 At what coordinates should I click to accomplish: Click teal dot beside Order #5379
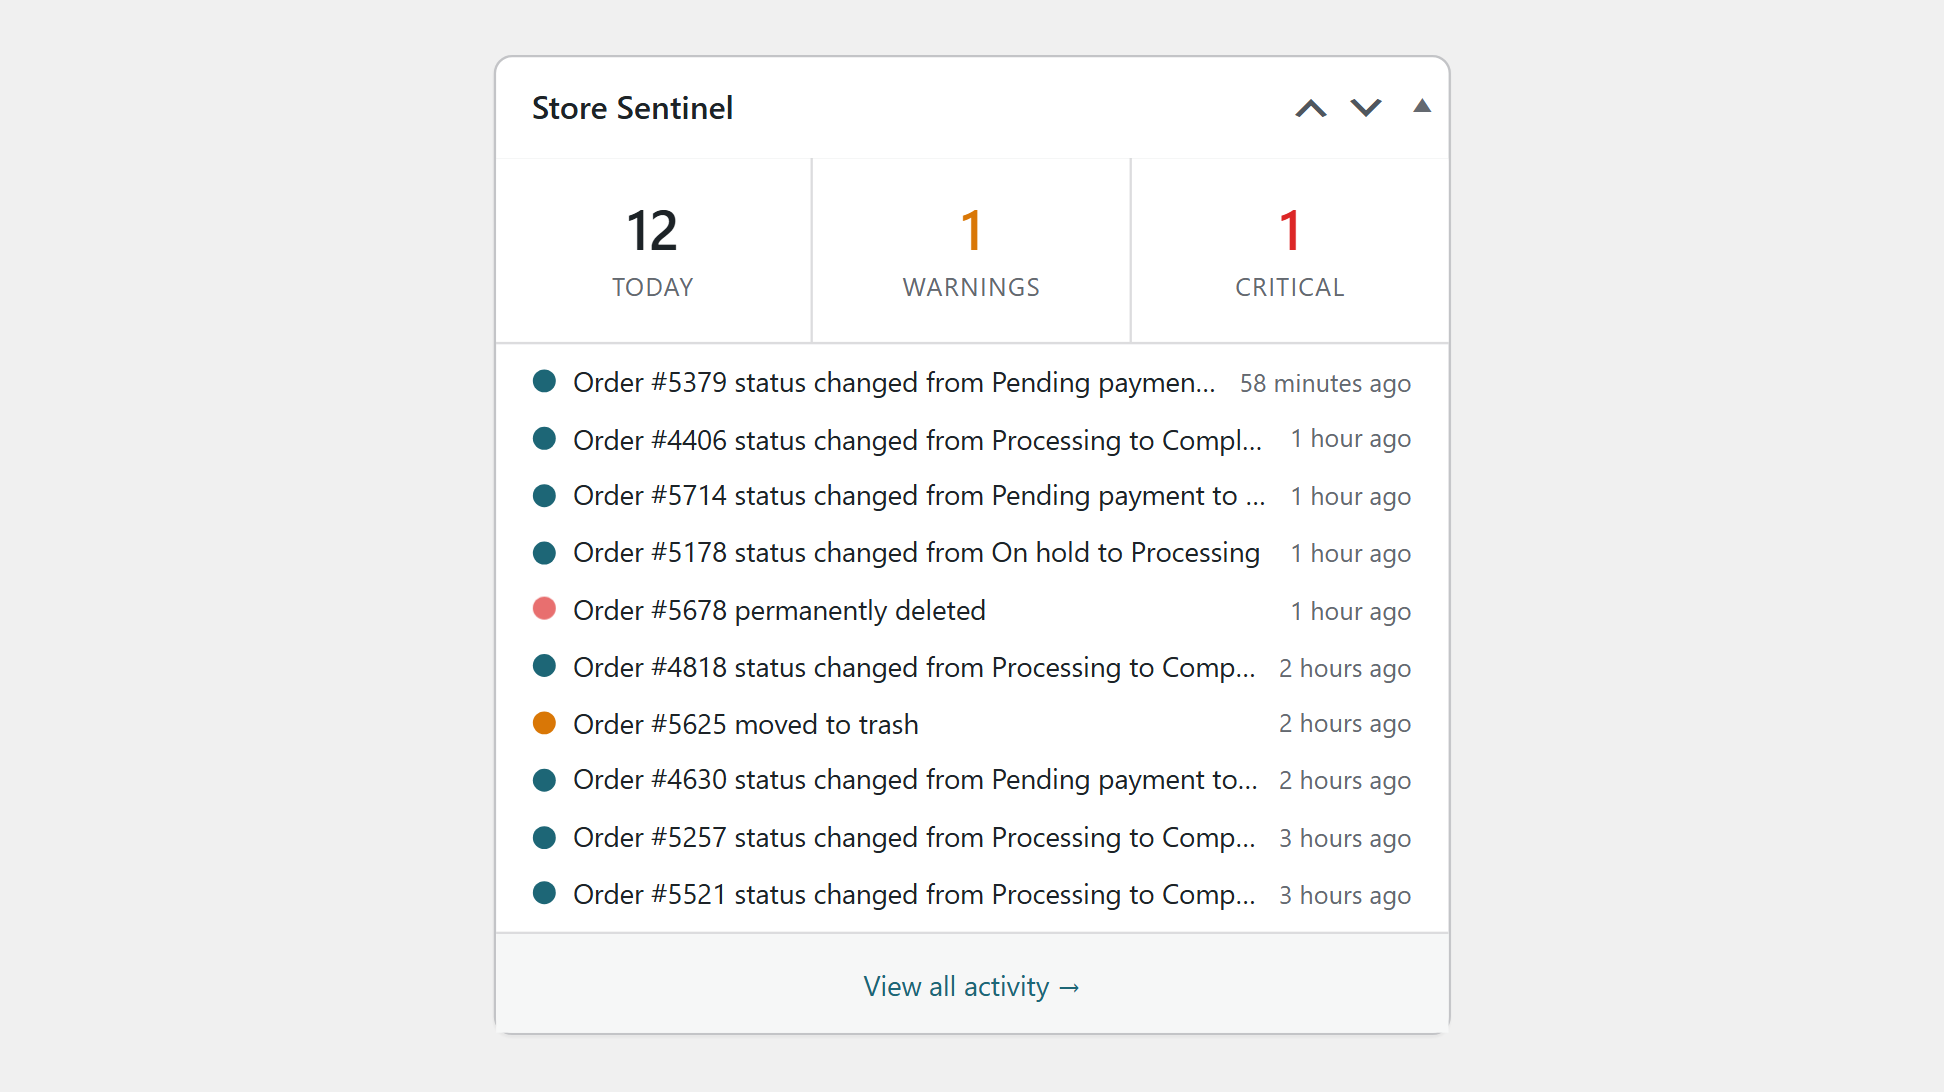(x=544, y=380)
